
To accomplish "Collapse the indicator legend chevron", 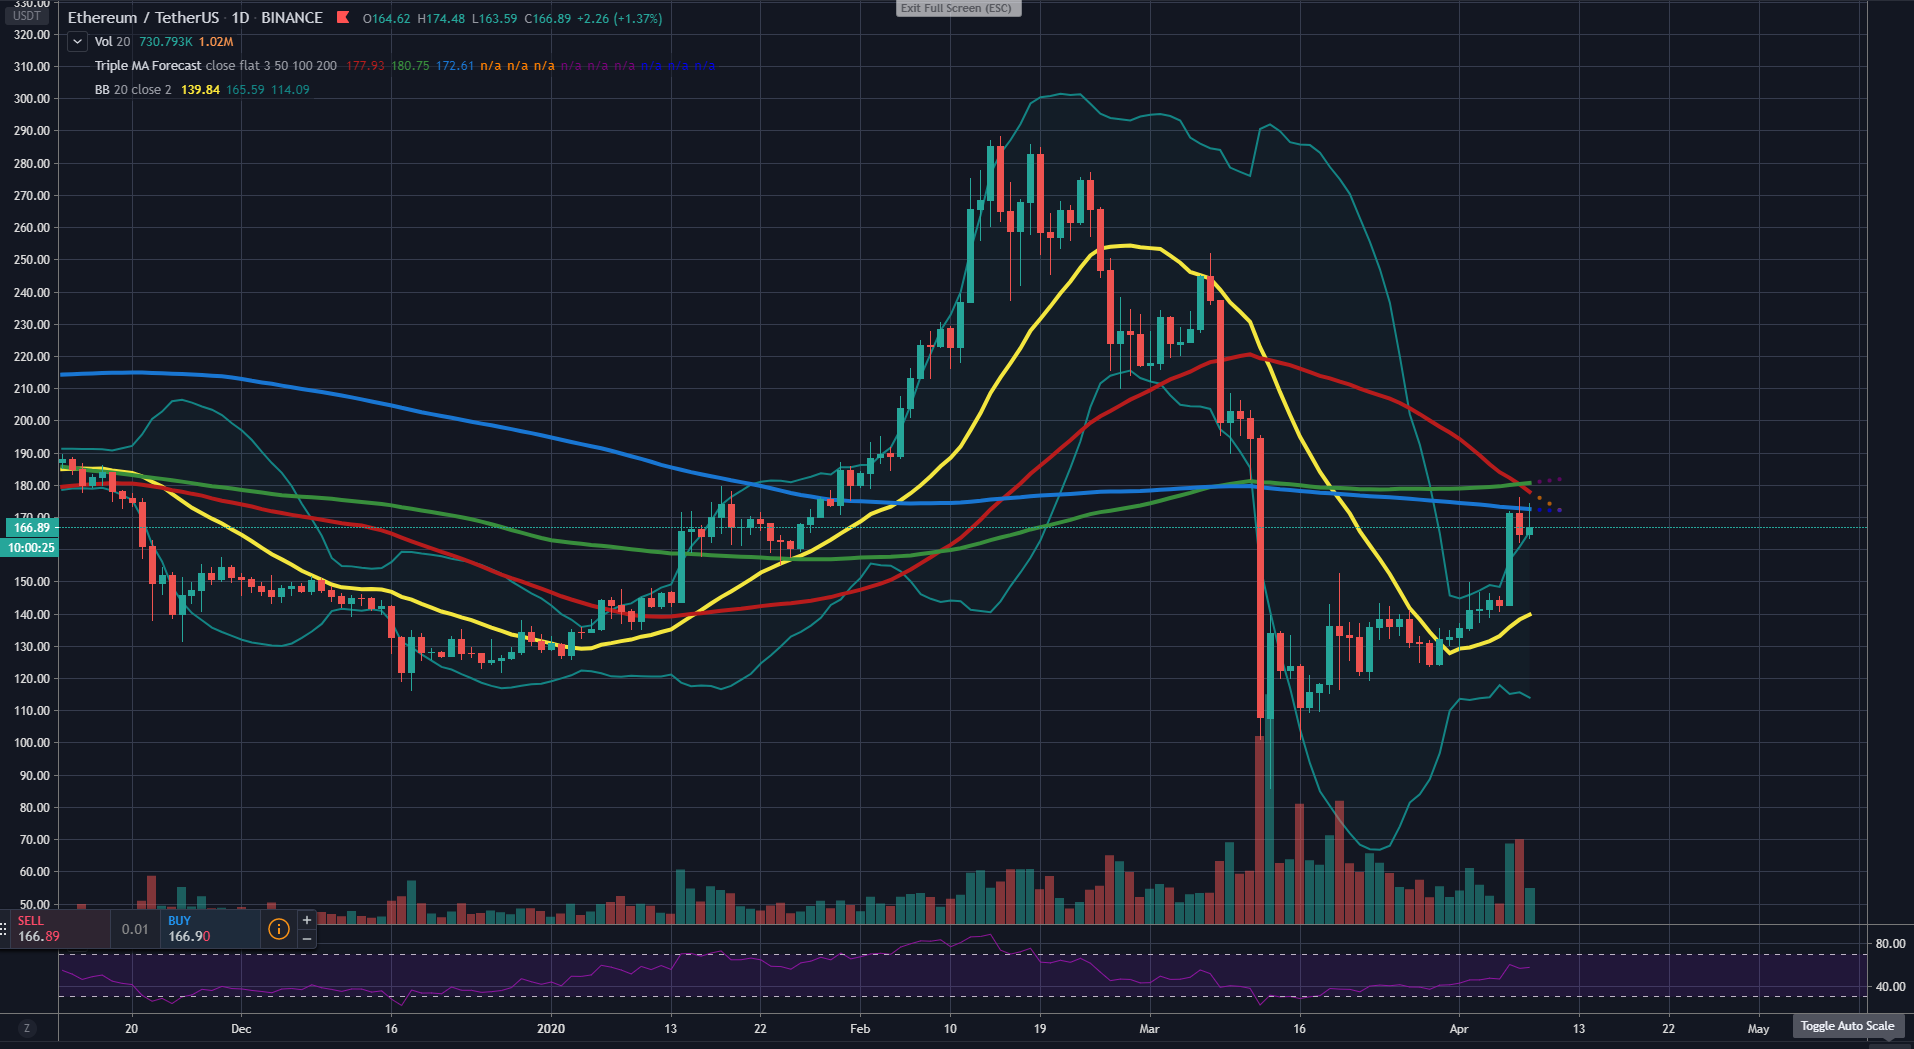I will pyautogui.click(x=77, y=42).
